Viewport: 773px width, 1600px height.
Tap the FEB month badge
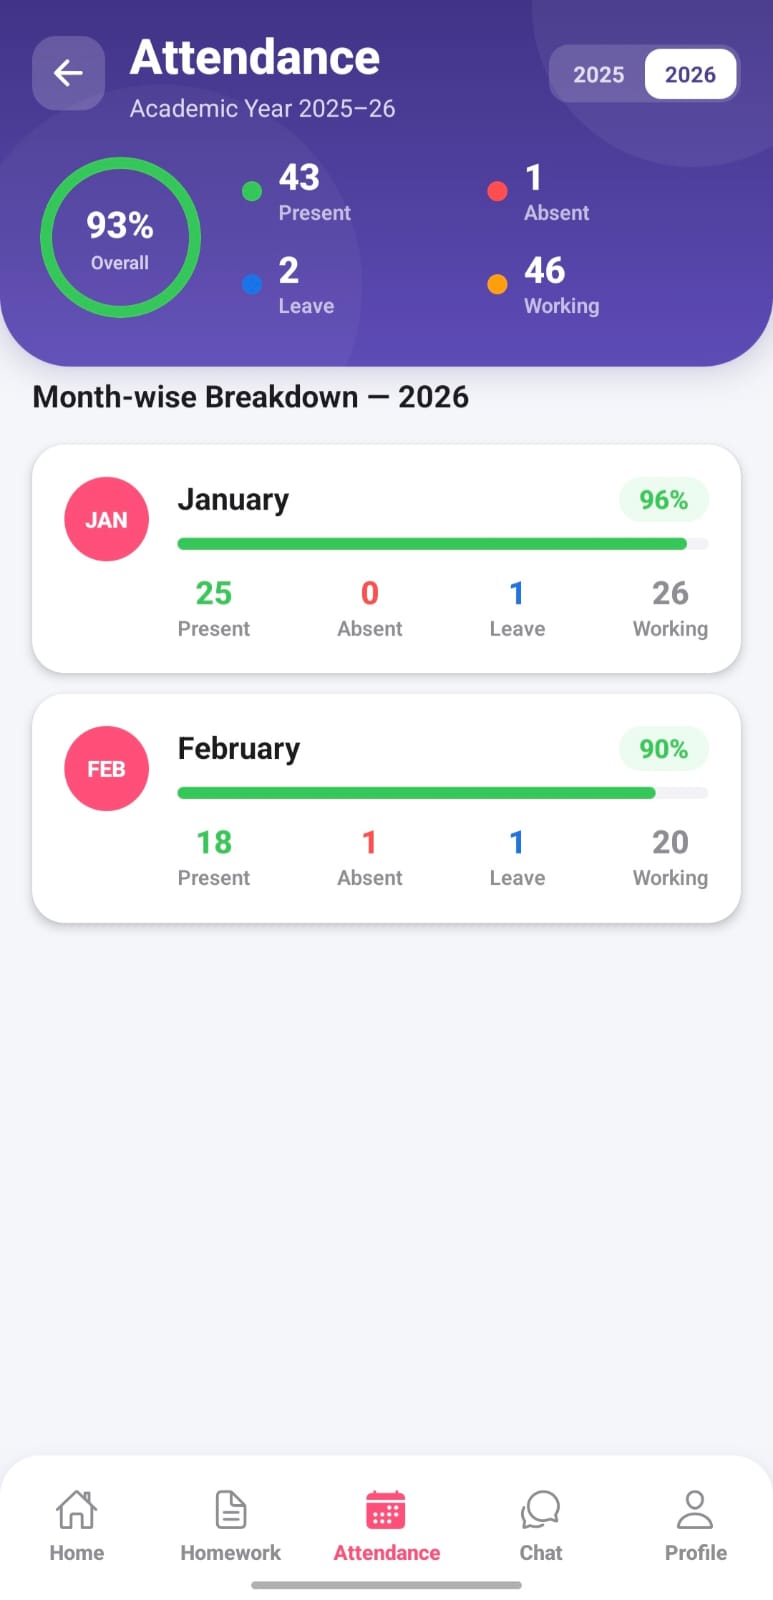(106, 768)
